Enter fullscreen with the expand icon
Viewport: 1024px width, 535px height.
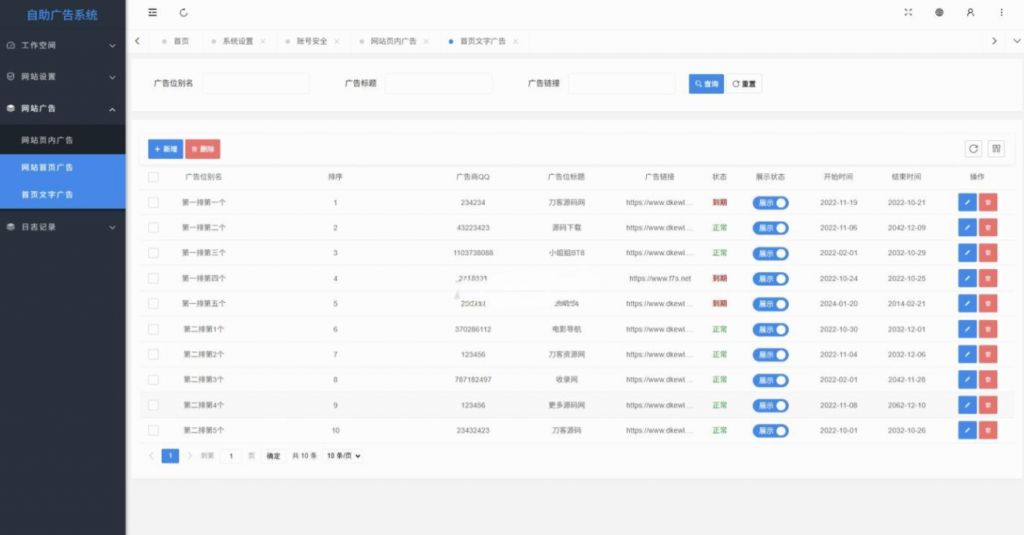[908, 13]
